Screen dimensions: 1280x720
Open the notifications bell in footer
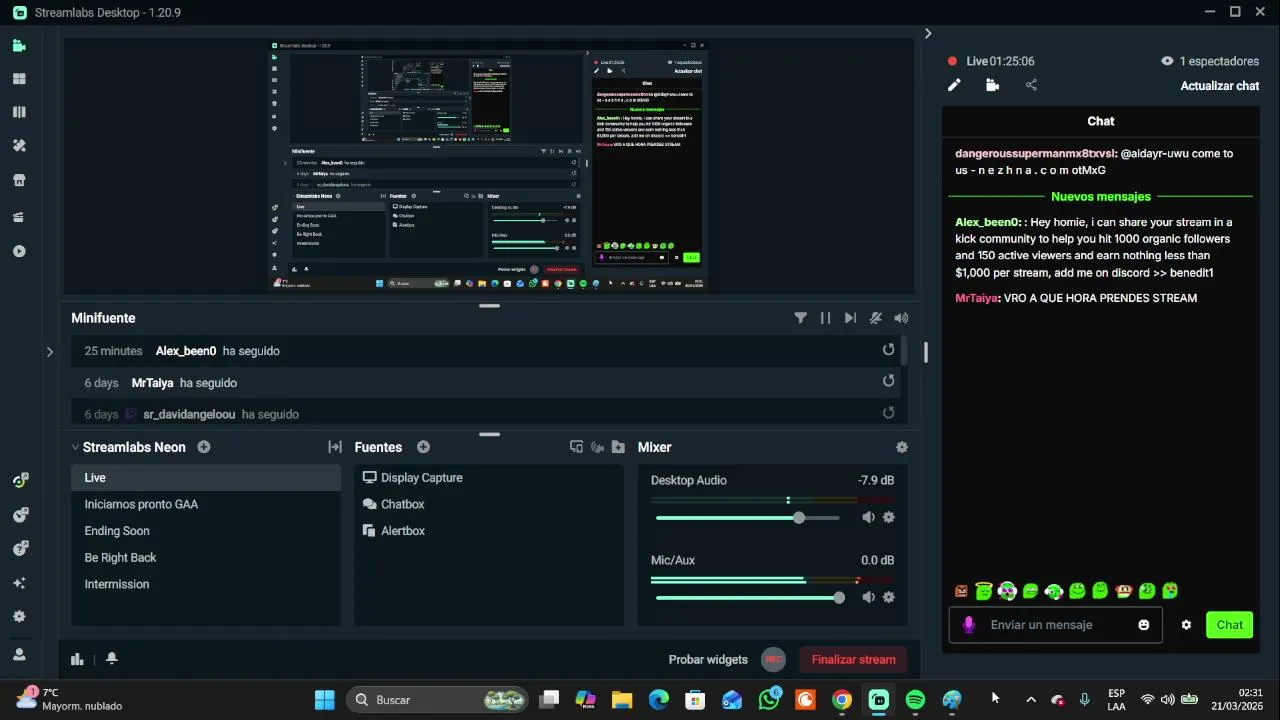point(112,658)
